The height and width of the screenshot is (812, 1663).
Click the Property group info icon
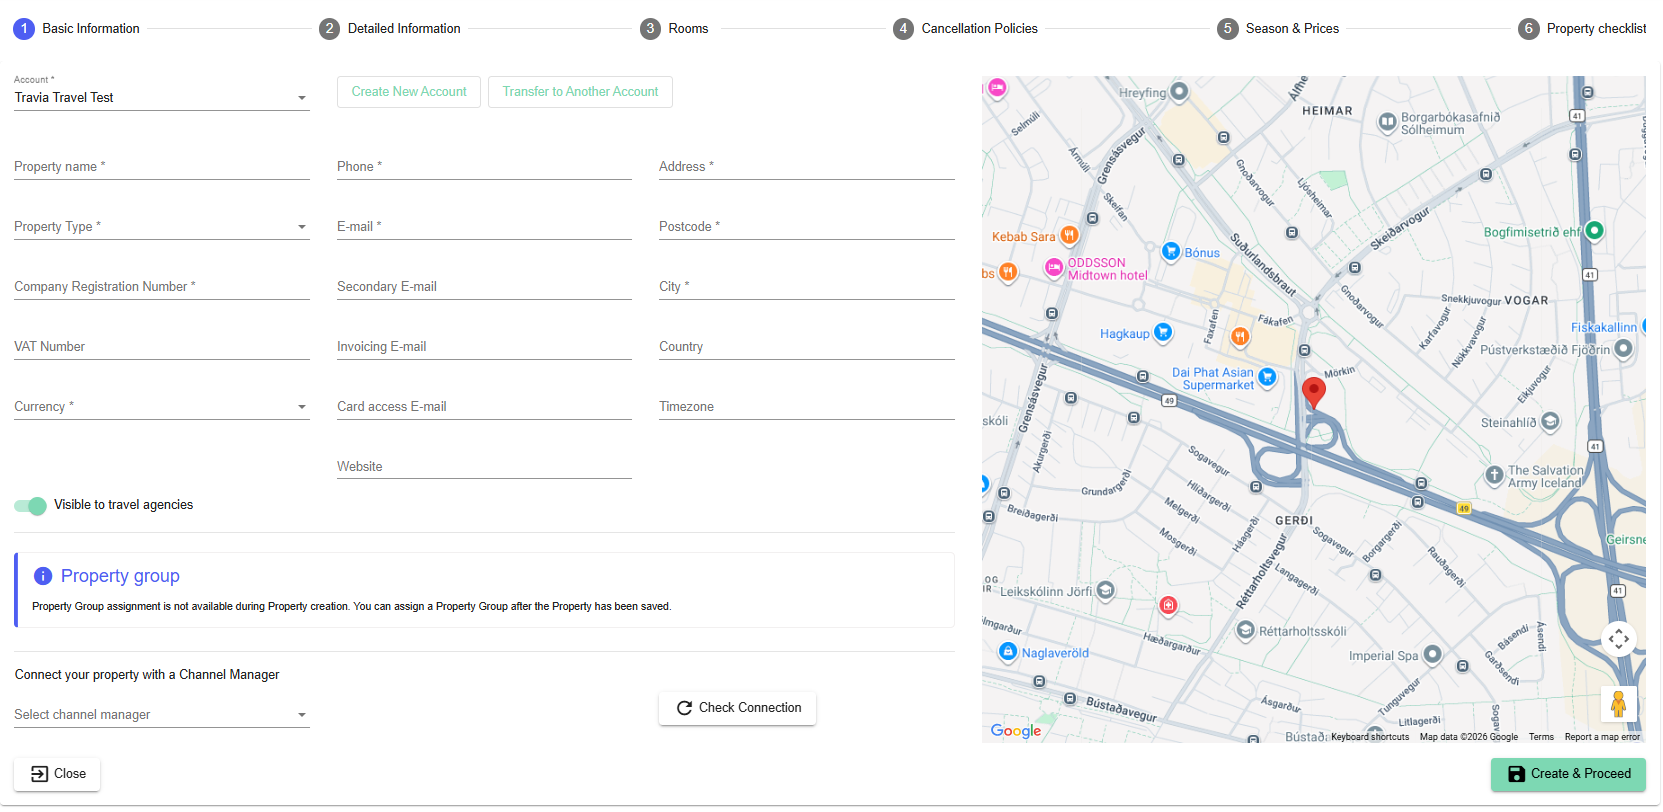(43, 576)
